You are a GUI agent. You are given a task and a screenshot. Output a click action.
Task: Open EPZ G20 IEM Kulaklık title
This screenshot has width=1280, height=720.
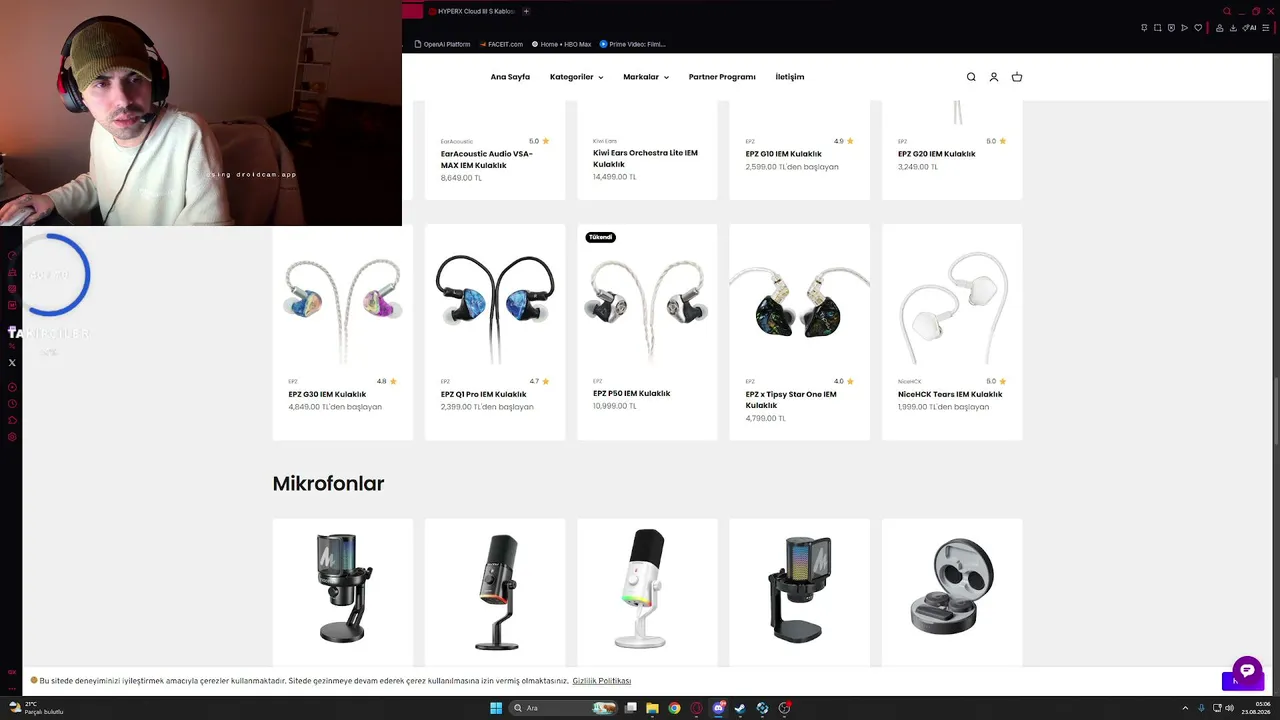936,154
